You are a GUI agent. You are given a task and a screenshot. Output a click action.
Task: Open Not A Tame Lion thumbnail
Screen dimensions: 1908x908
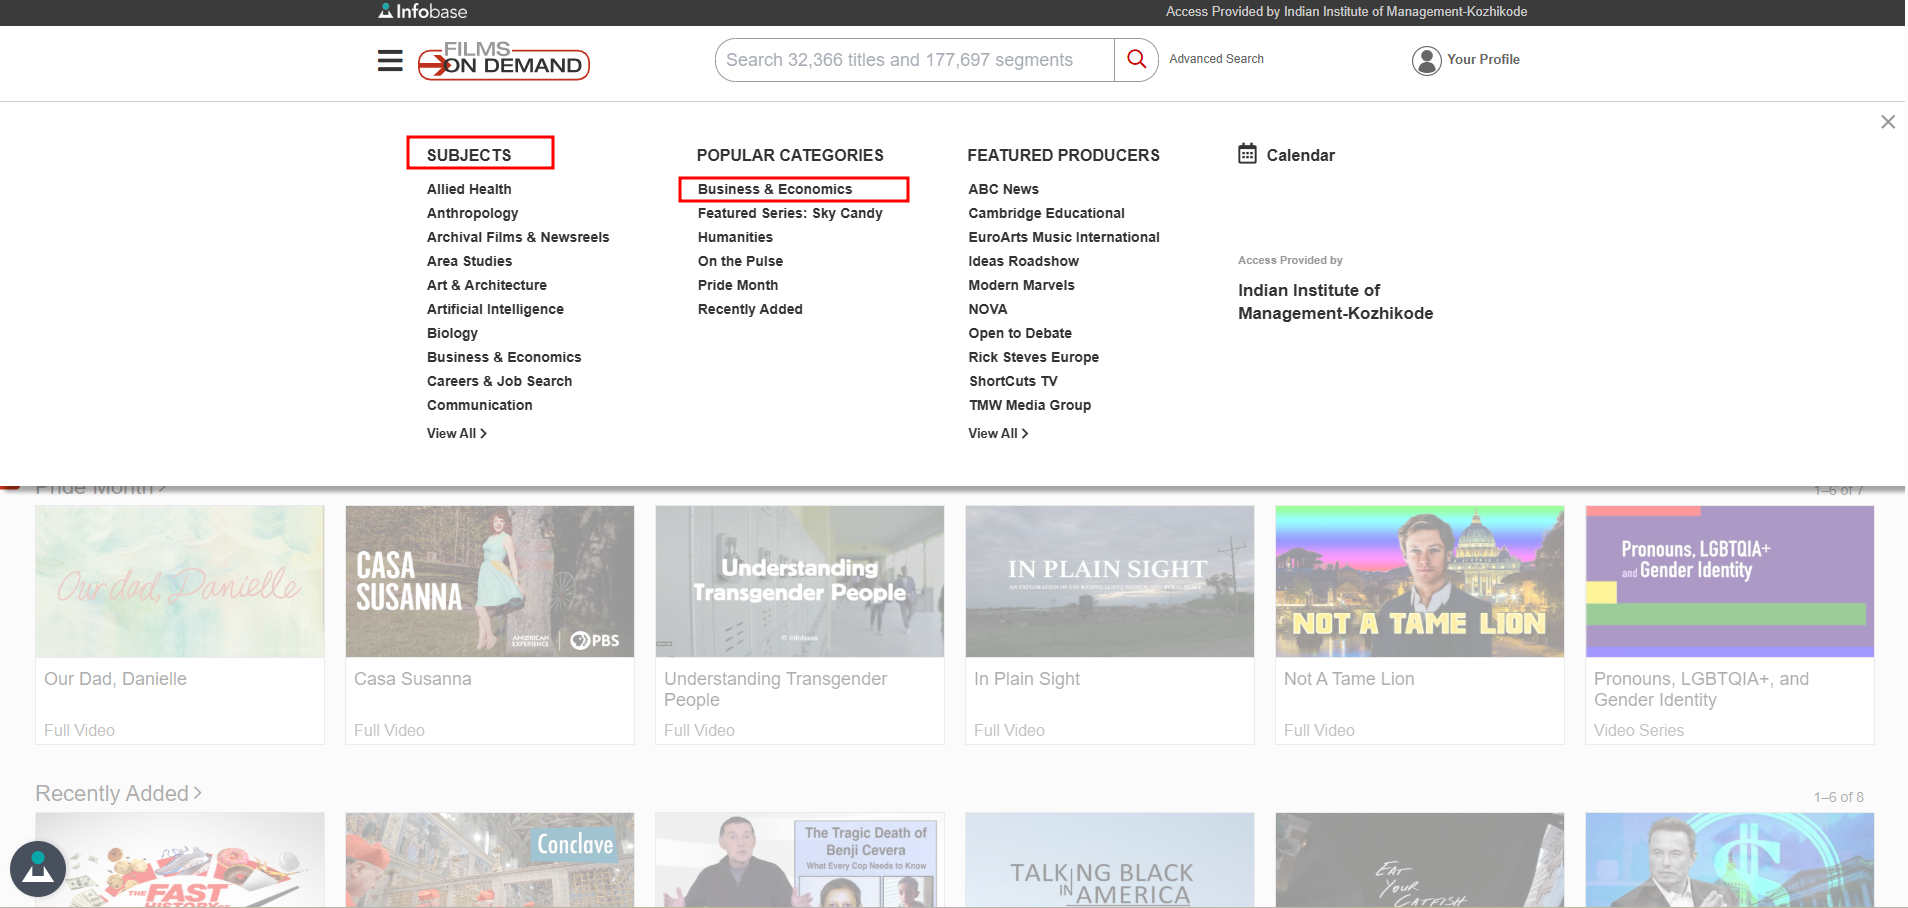pyautogui.click(x=1419, y=581)
